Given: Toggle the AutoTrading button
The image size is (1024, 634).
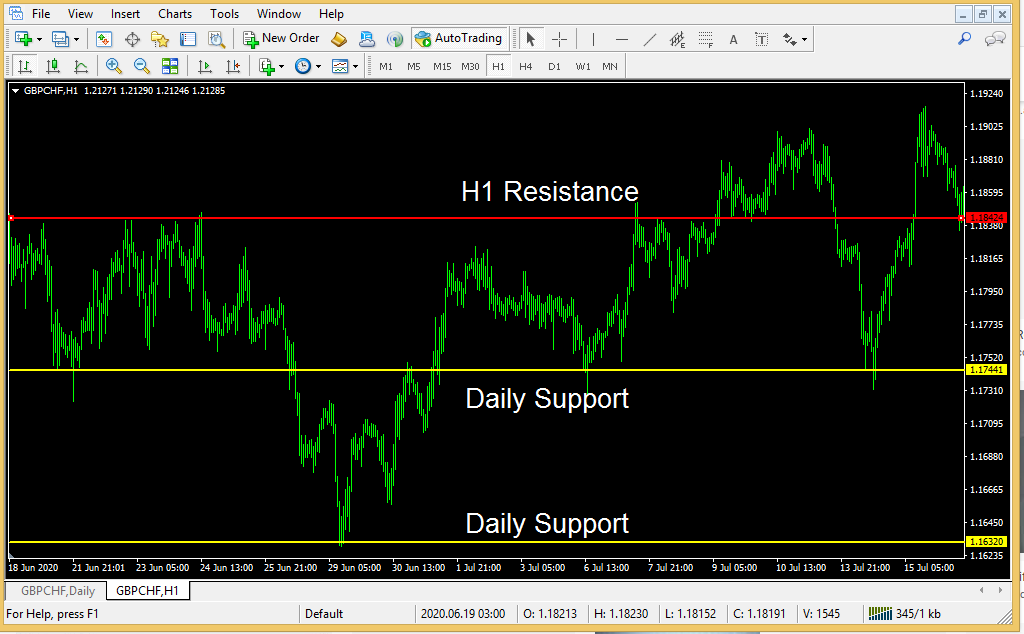Looking at the screenshot, I should click(x=458, y=39).
